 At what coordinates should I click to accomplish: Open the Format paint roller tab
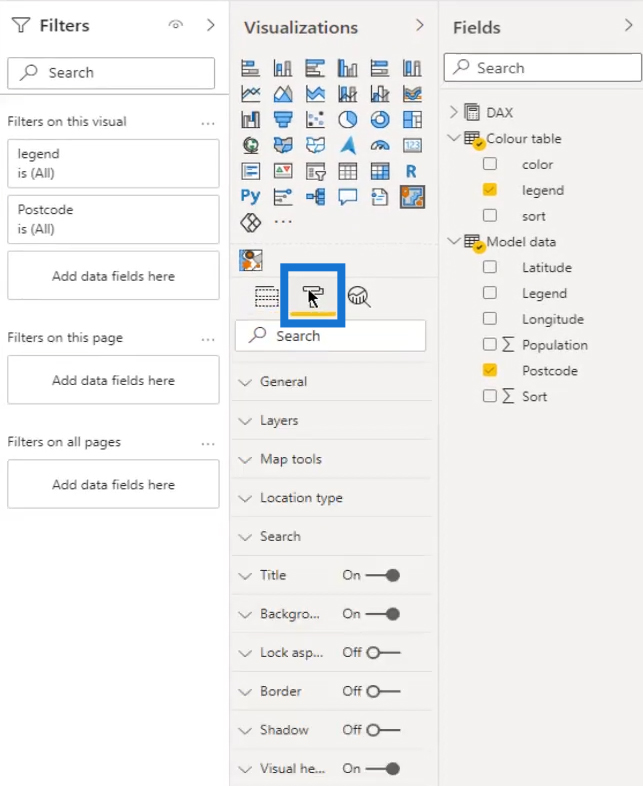pyautogui.click(x=313, y=297)
